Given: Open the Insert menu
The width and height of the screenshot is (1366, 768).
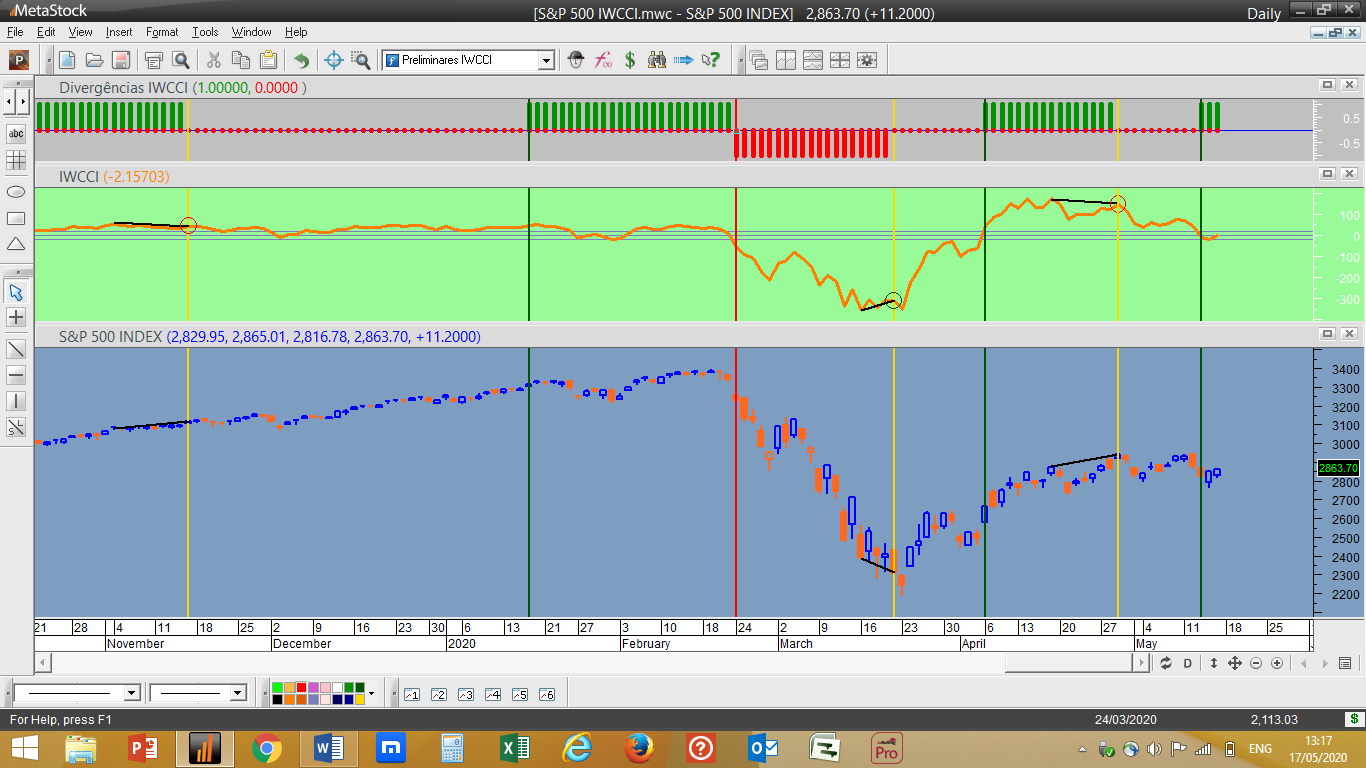Looking at the screenshot, I should click(119, 32).
